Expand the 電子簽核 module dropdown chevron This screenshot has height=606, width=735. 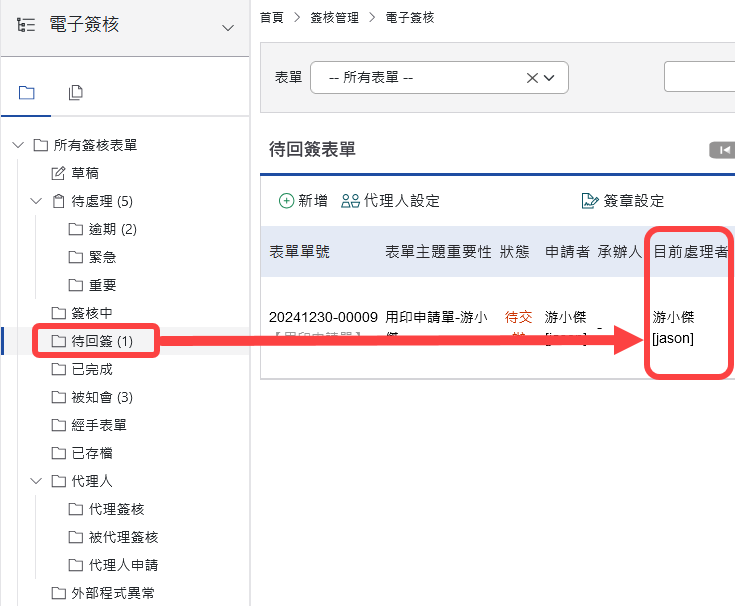tap(228, 28)
